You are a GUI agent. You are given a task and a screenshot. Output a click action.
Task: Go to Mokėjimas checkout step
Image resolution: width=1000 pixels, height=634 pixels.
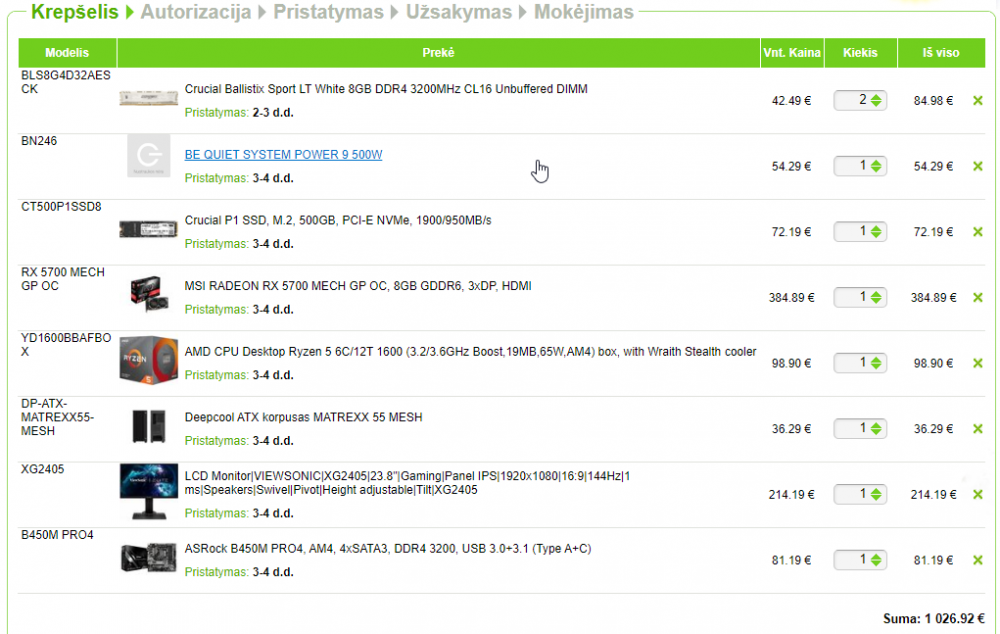(584, 12)
